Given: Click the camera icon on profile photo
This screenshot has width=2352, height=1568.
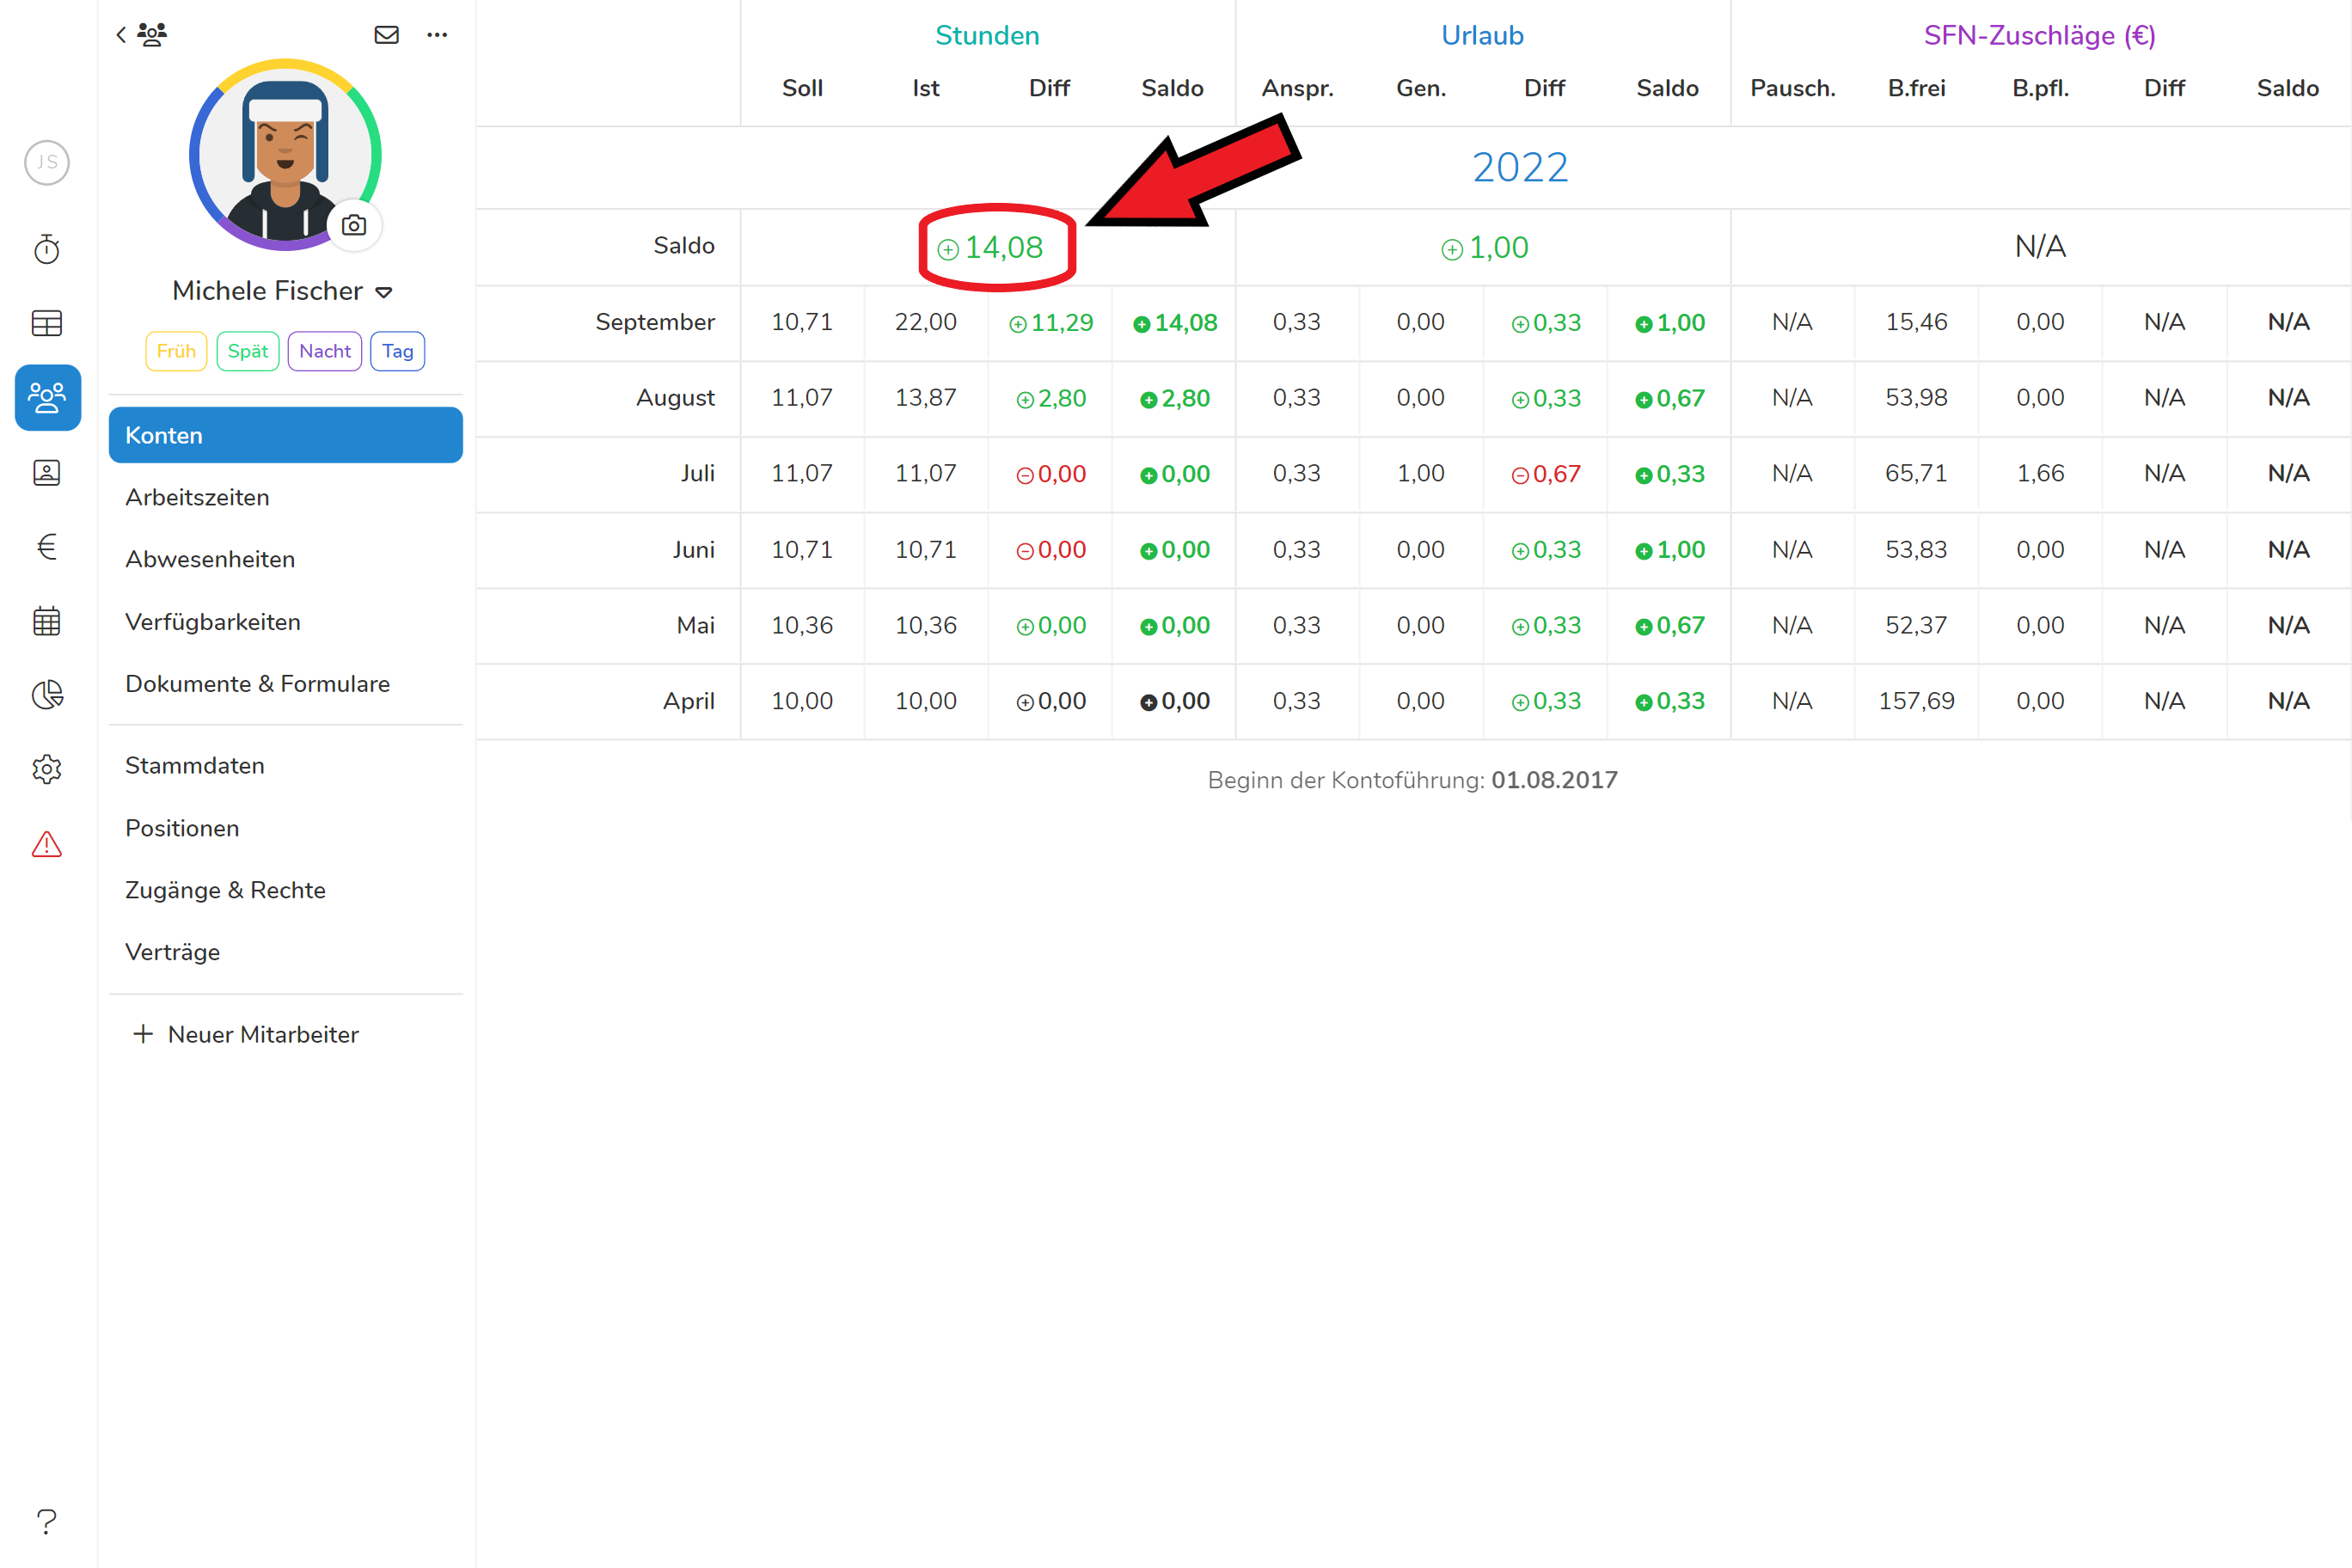Looking at the screenshot, I should 354,225.
